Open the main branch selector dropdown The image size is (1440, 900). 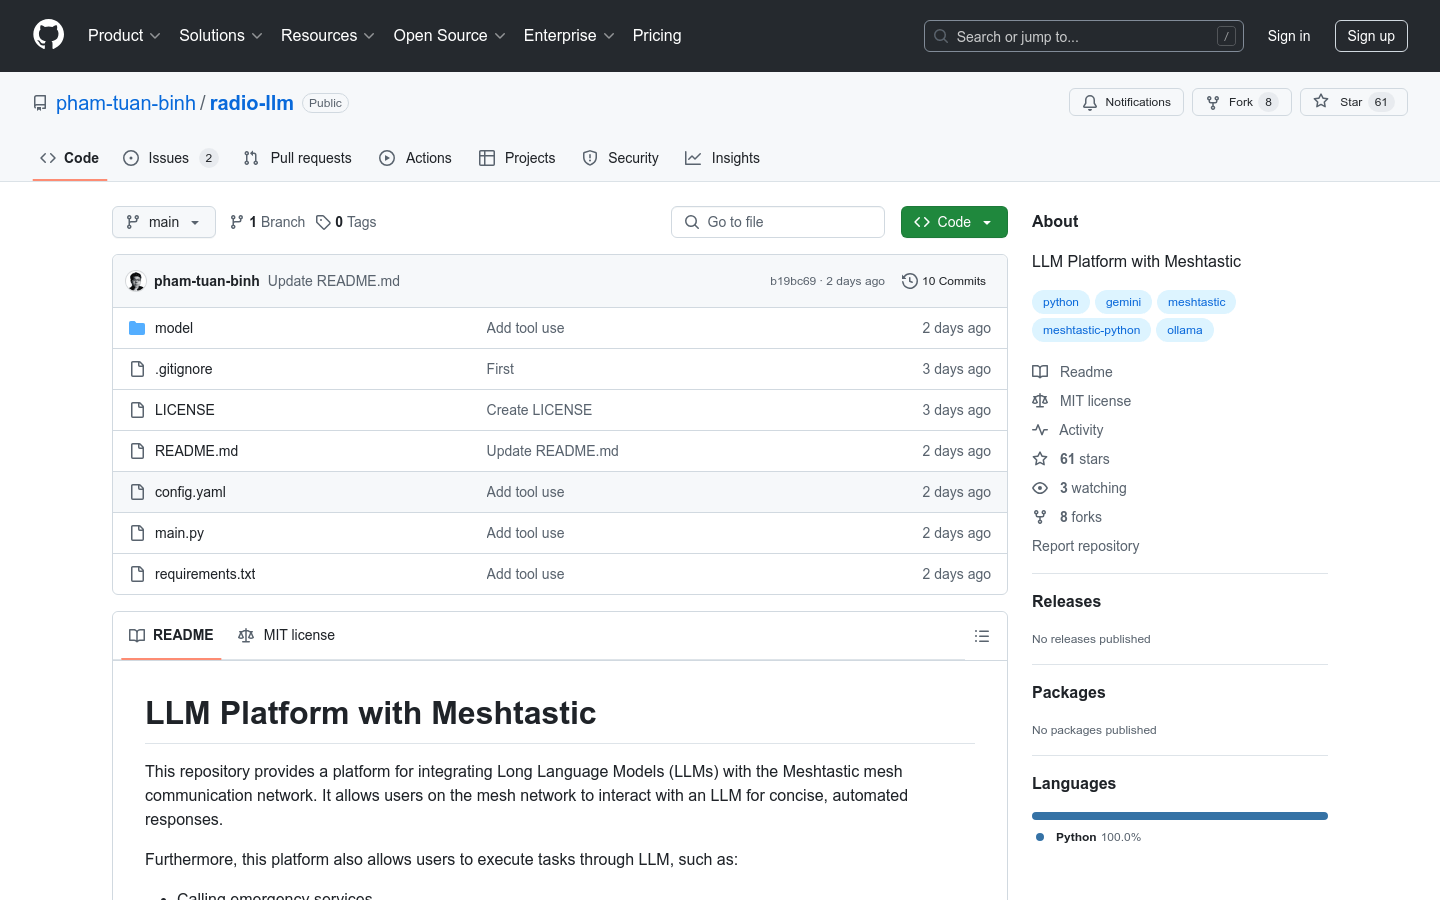tap(164, 222)
